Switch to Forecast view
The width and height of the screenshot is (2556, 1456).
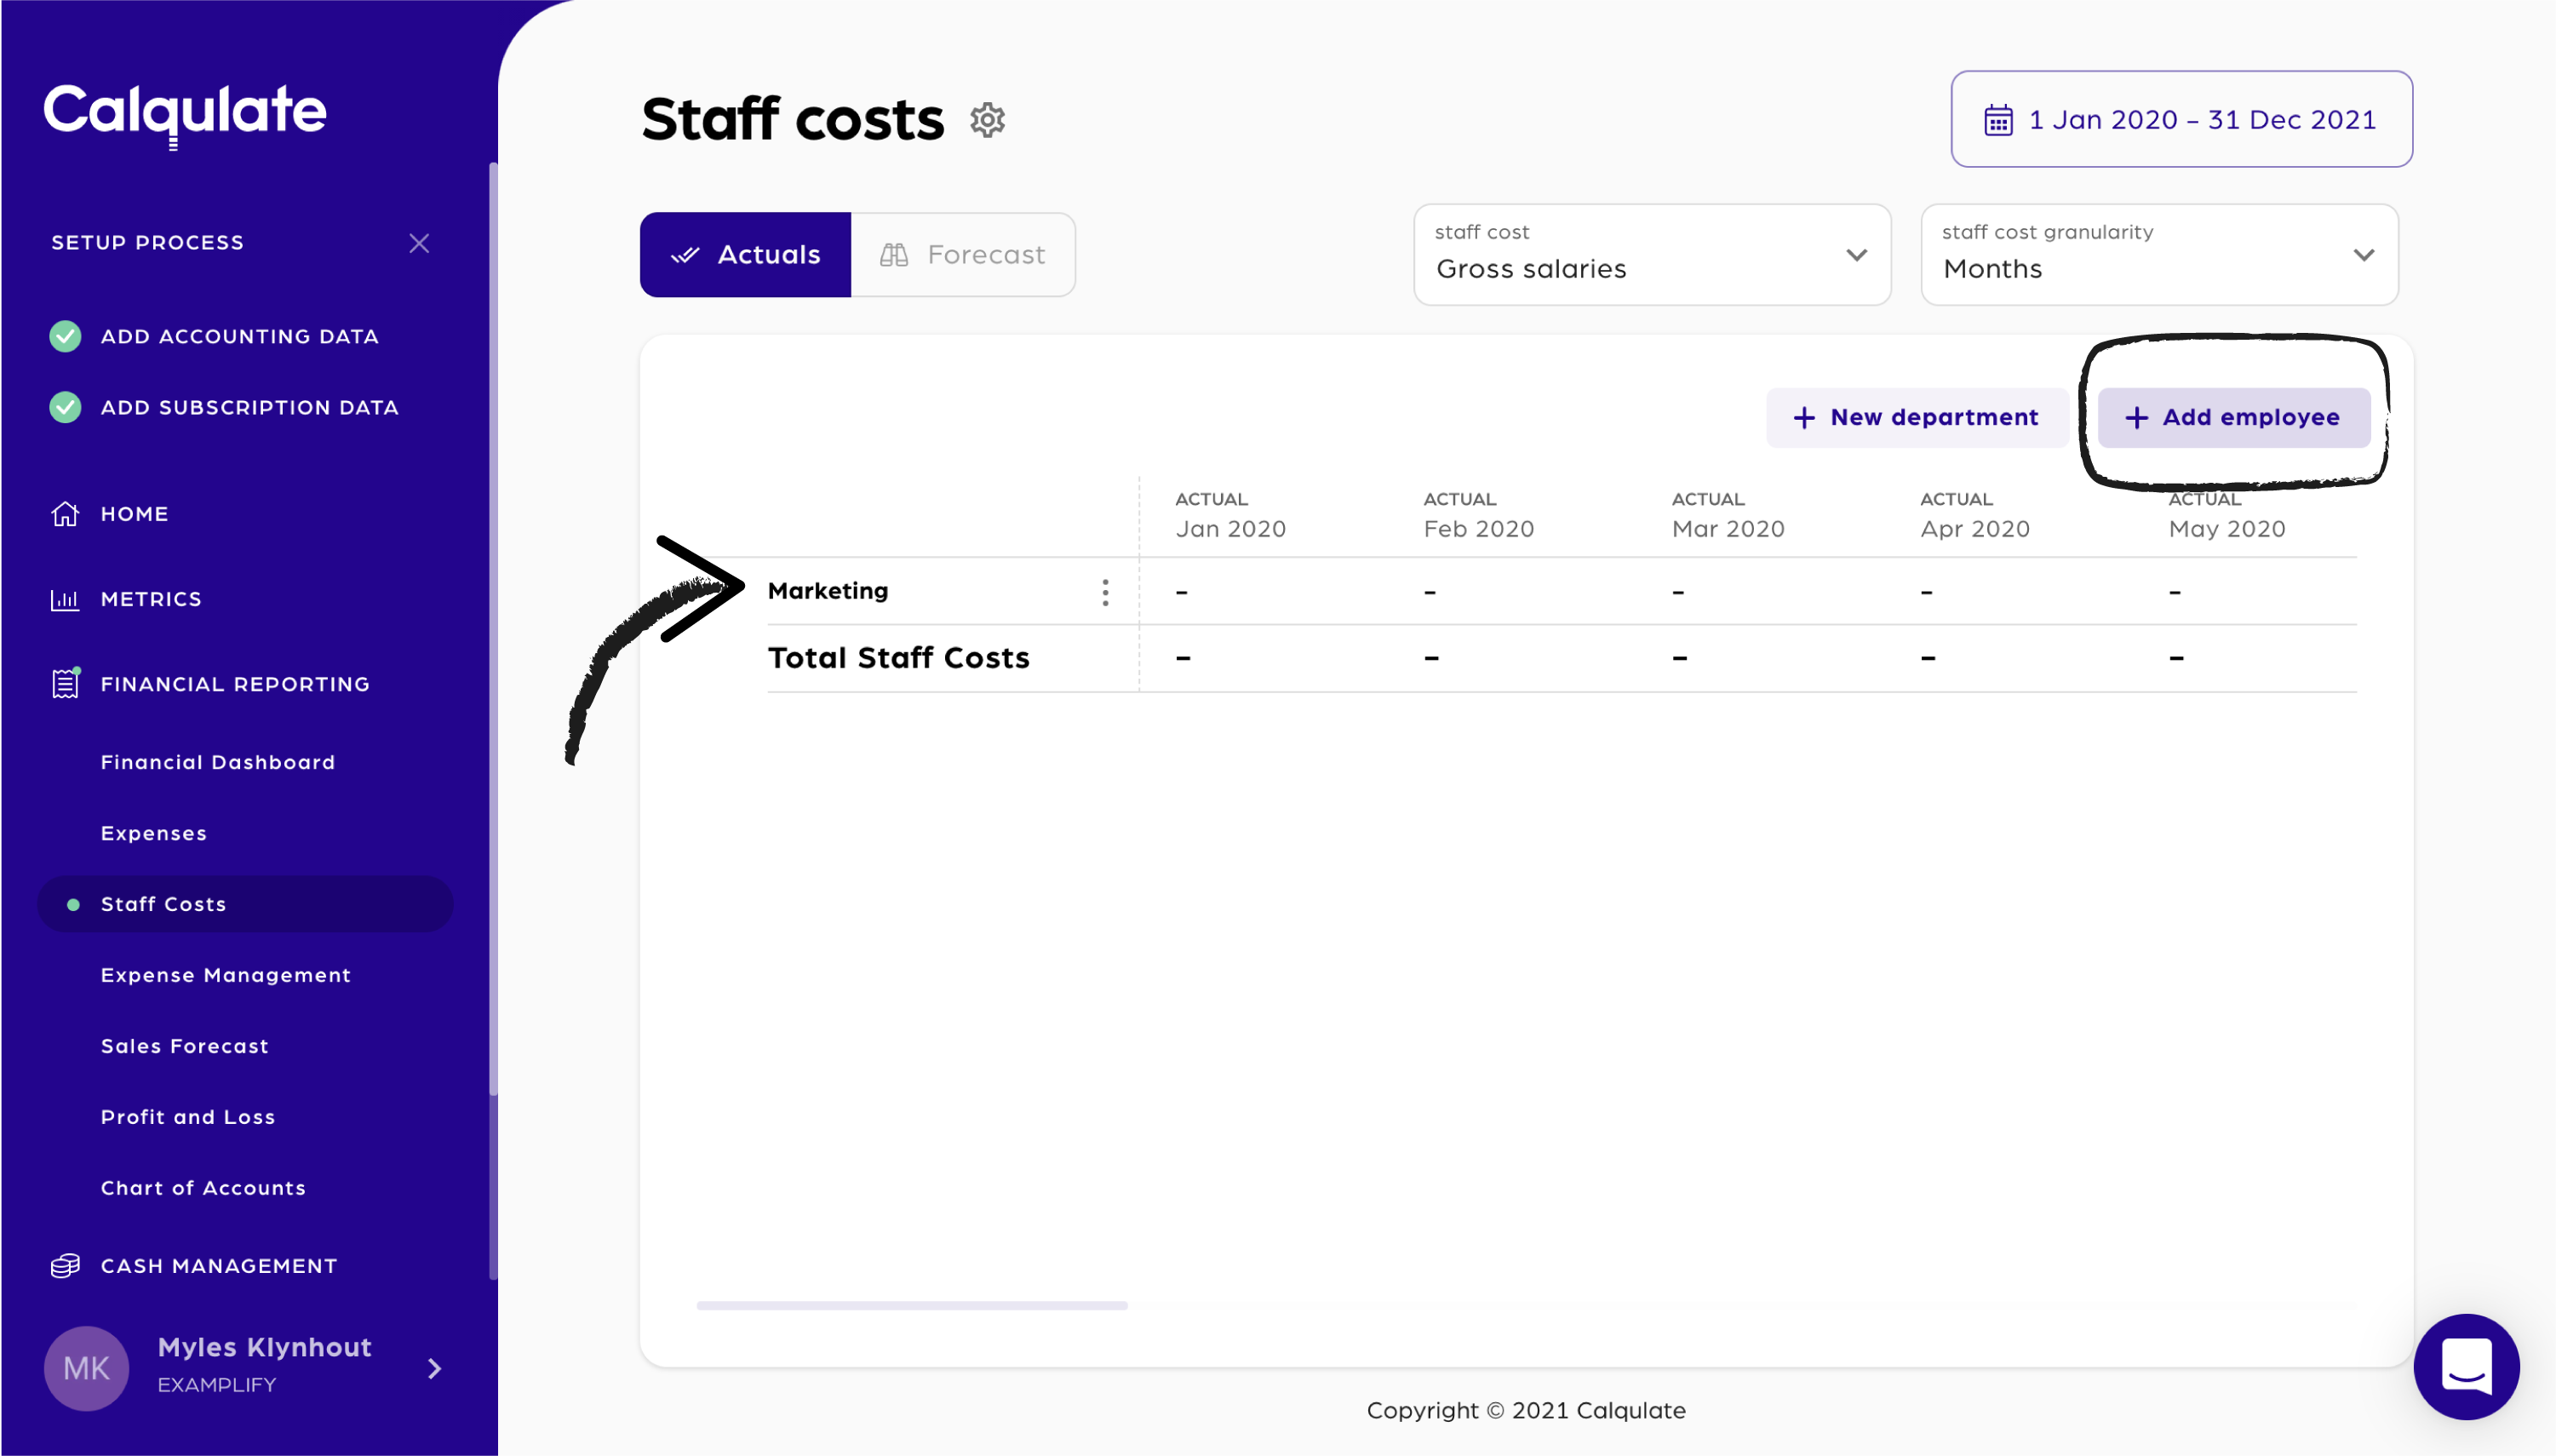point(963,255)
